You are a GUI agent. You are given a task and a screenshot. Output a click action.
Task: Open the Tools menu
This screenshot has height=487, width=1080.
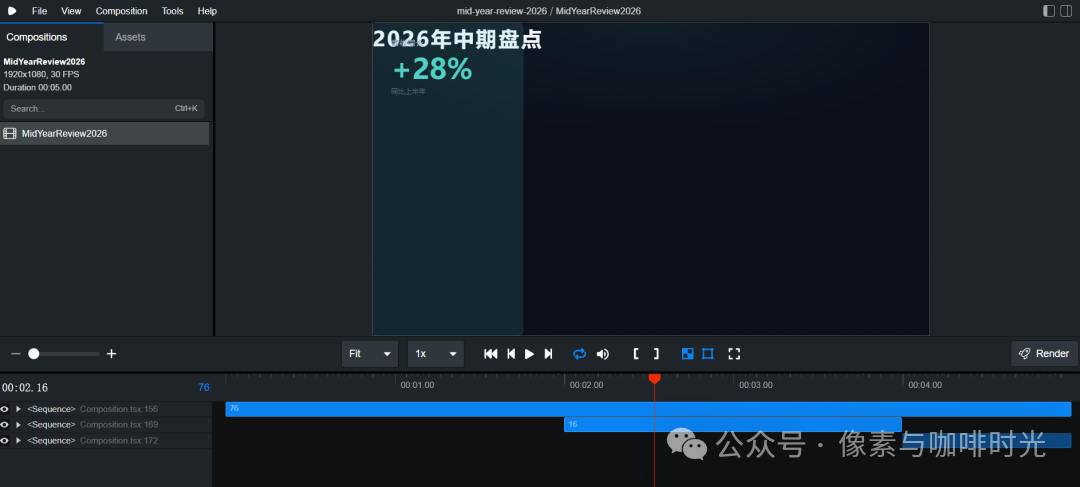click(173, 11)
